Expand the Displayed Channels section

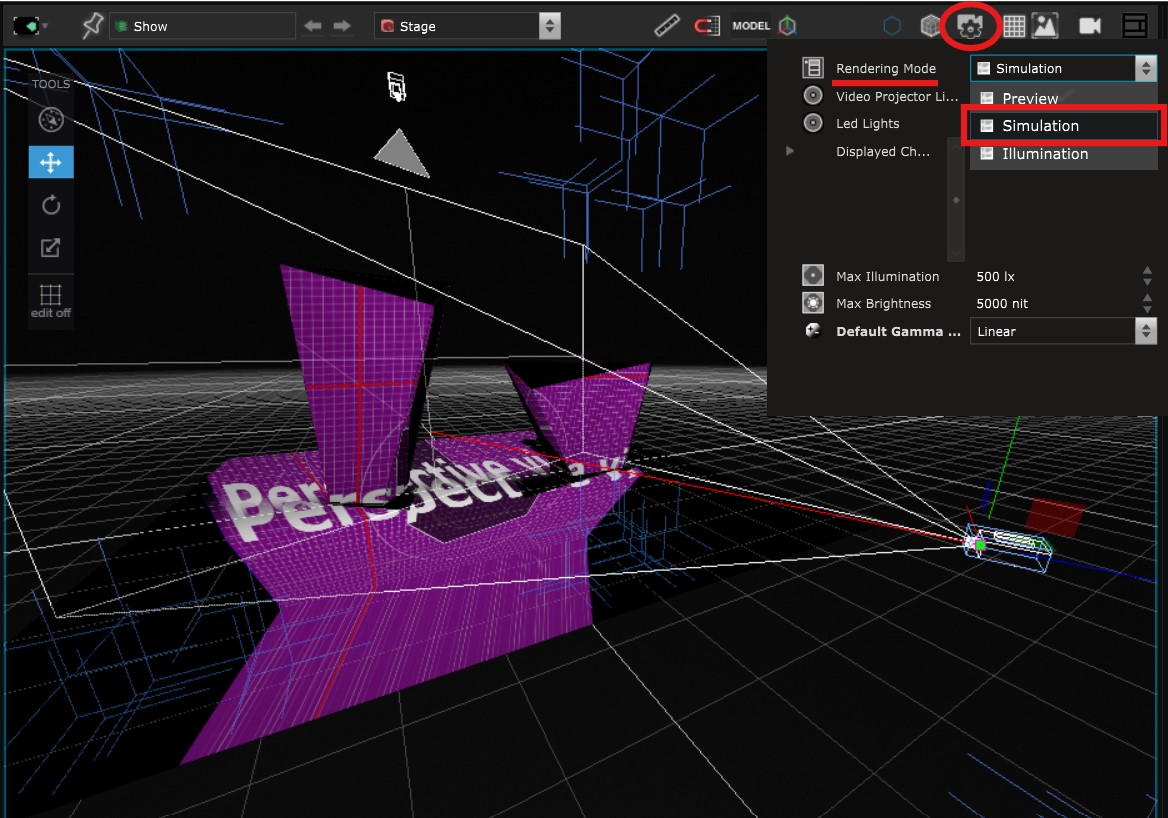790,152
